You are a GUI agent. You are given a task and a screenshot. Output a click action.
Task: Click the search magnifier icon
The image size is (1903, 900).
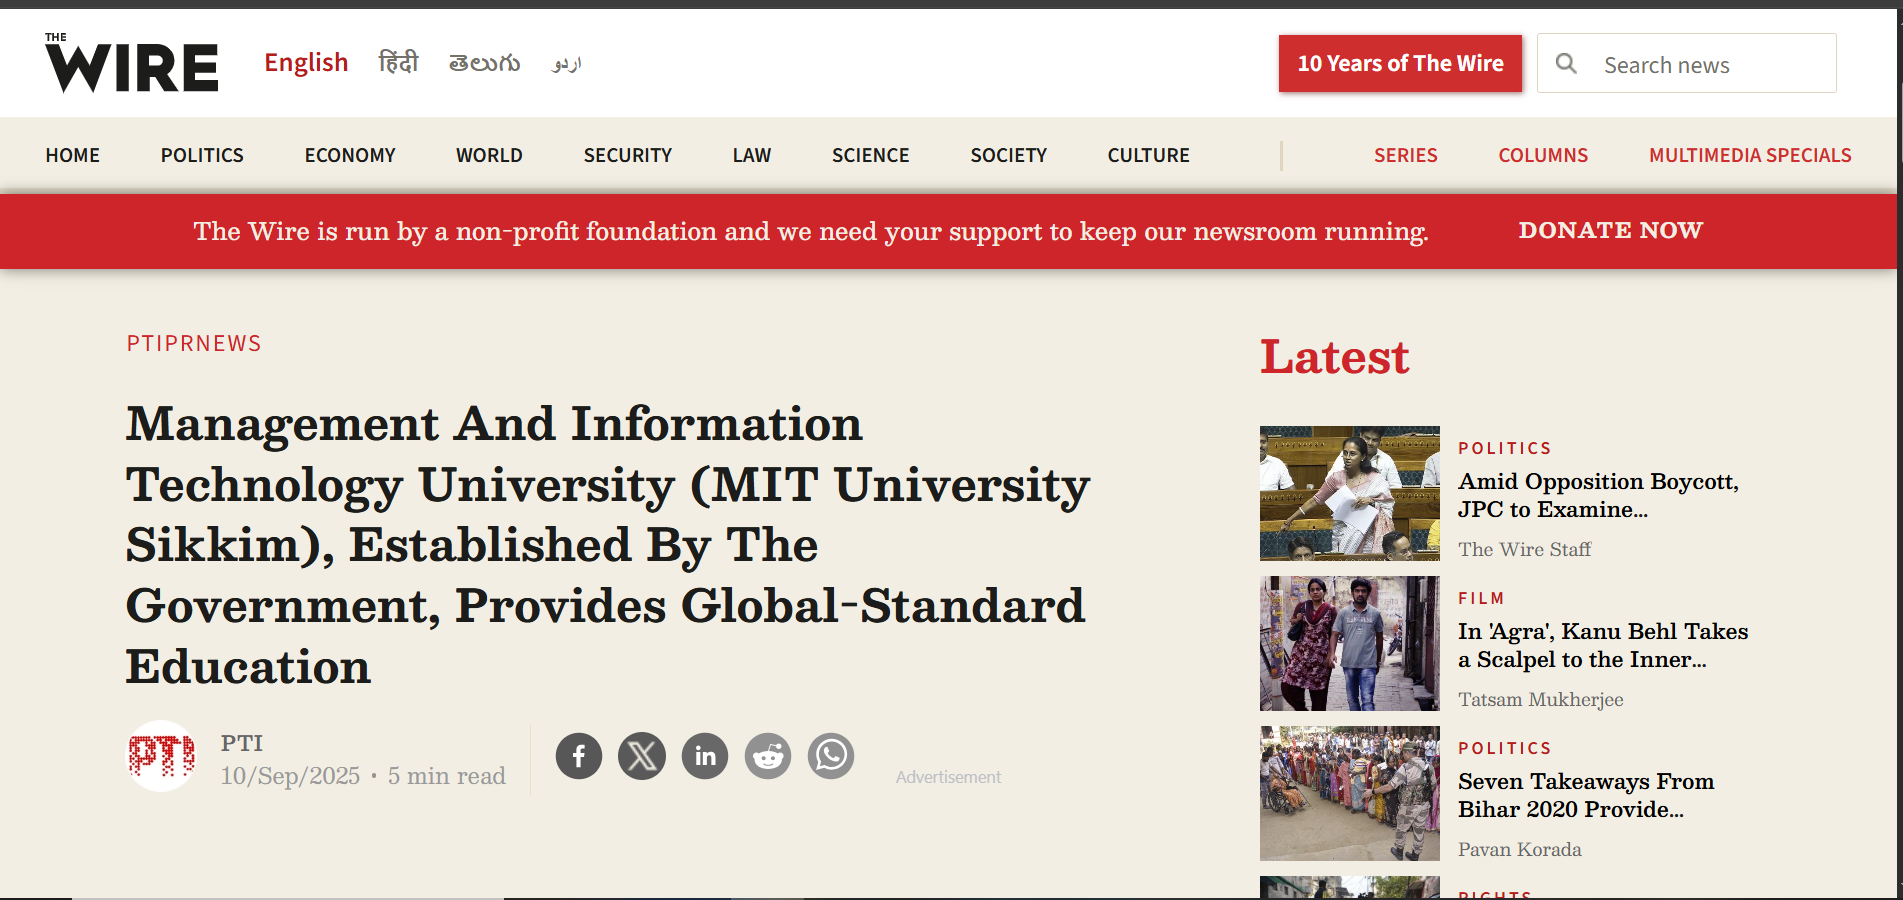(1566, 64)
